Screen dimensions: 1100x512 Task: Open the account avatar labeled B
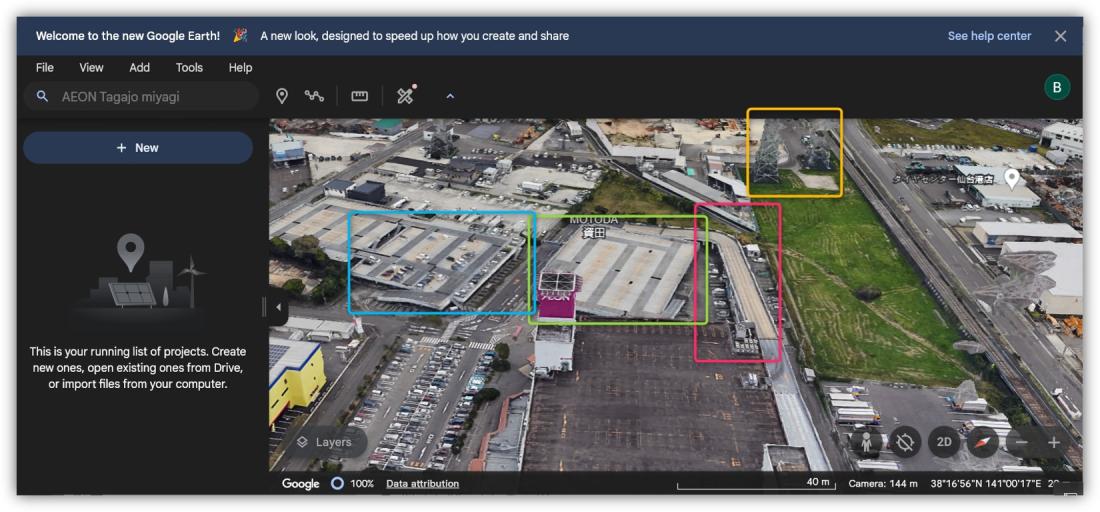[x=1057, y=88]
